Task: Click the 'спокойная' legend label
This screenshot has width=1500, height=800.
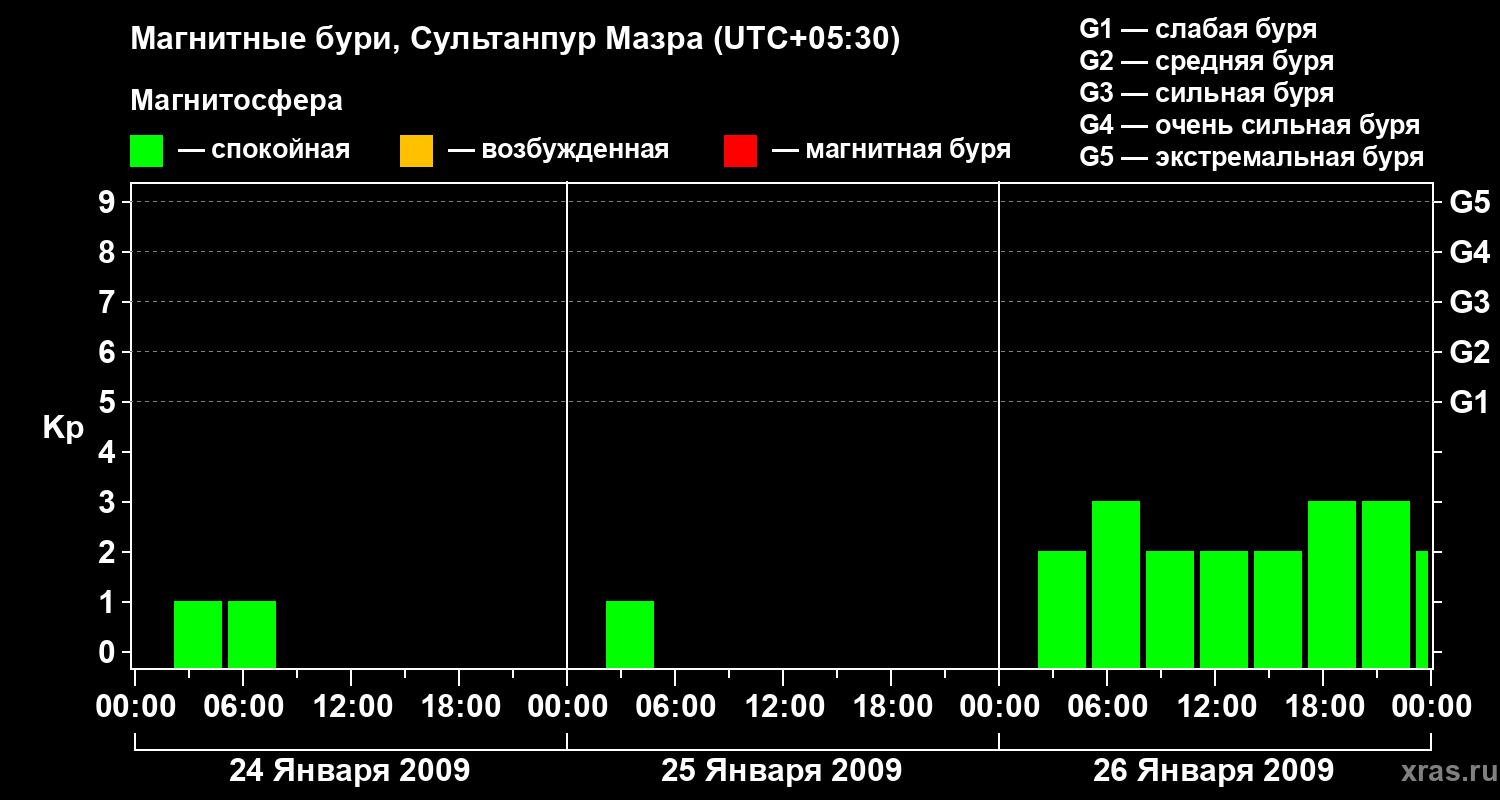Action: [281, 151]
